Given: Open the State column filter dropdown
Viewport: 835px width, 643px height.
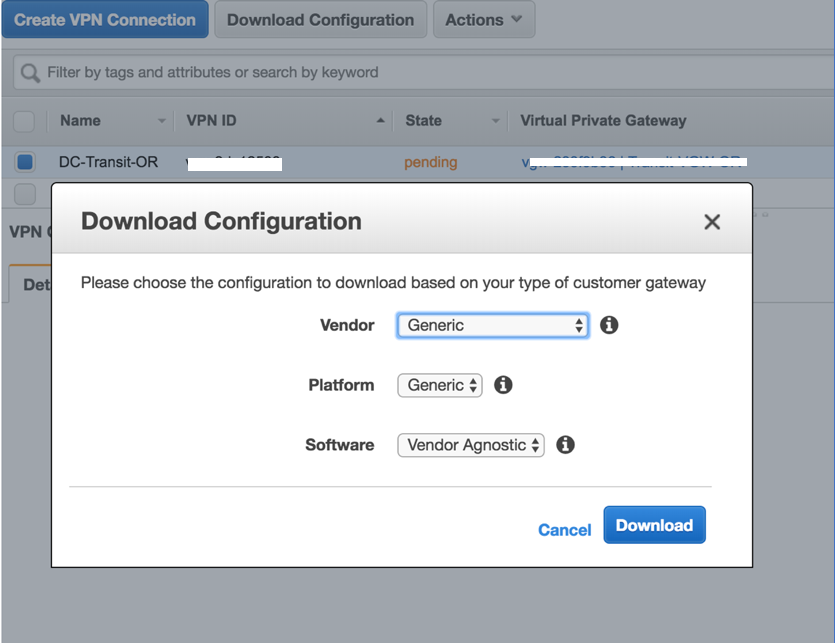Looking at the screenshot, I should coord(494,121).
